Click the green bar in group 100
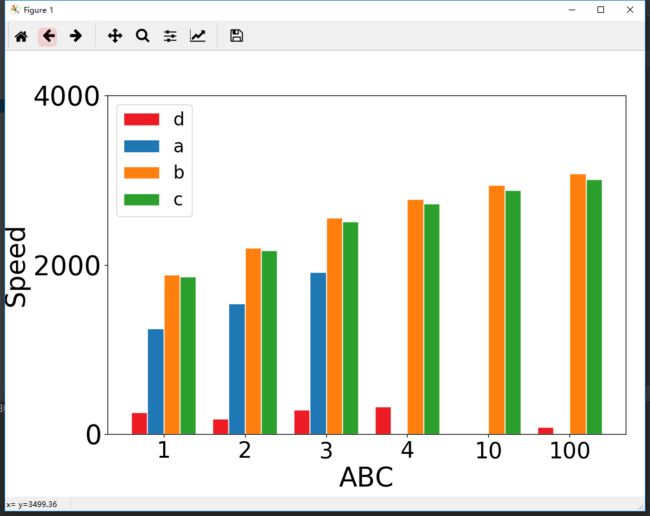Viewport: 650px width, 516px height. pyautogui.click(x=594, y=307)
